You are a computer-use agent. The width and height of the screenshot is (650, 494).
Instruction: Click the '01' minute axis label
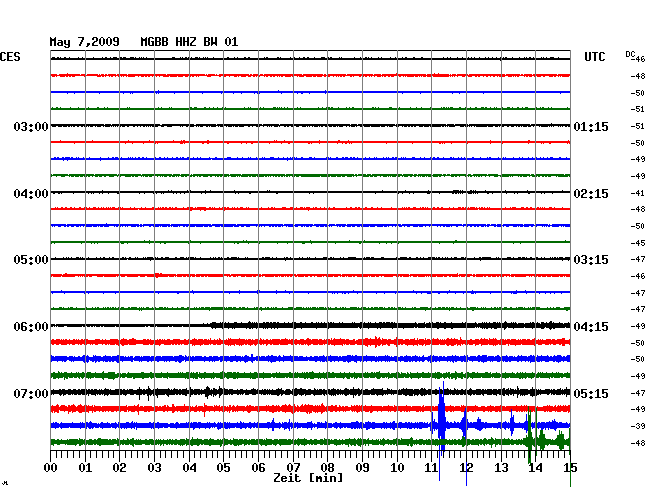pyautogui.click(x=85, y=467)
